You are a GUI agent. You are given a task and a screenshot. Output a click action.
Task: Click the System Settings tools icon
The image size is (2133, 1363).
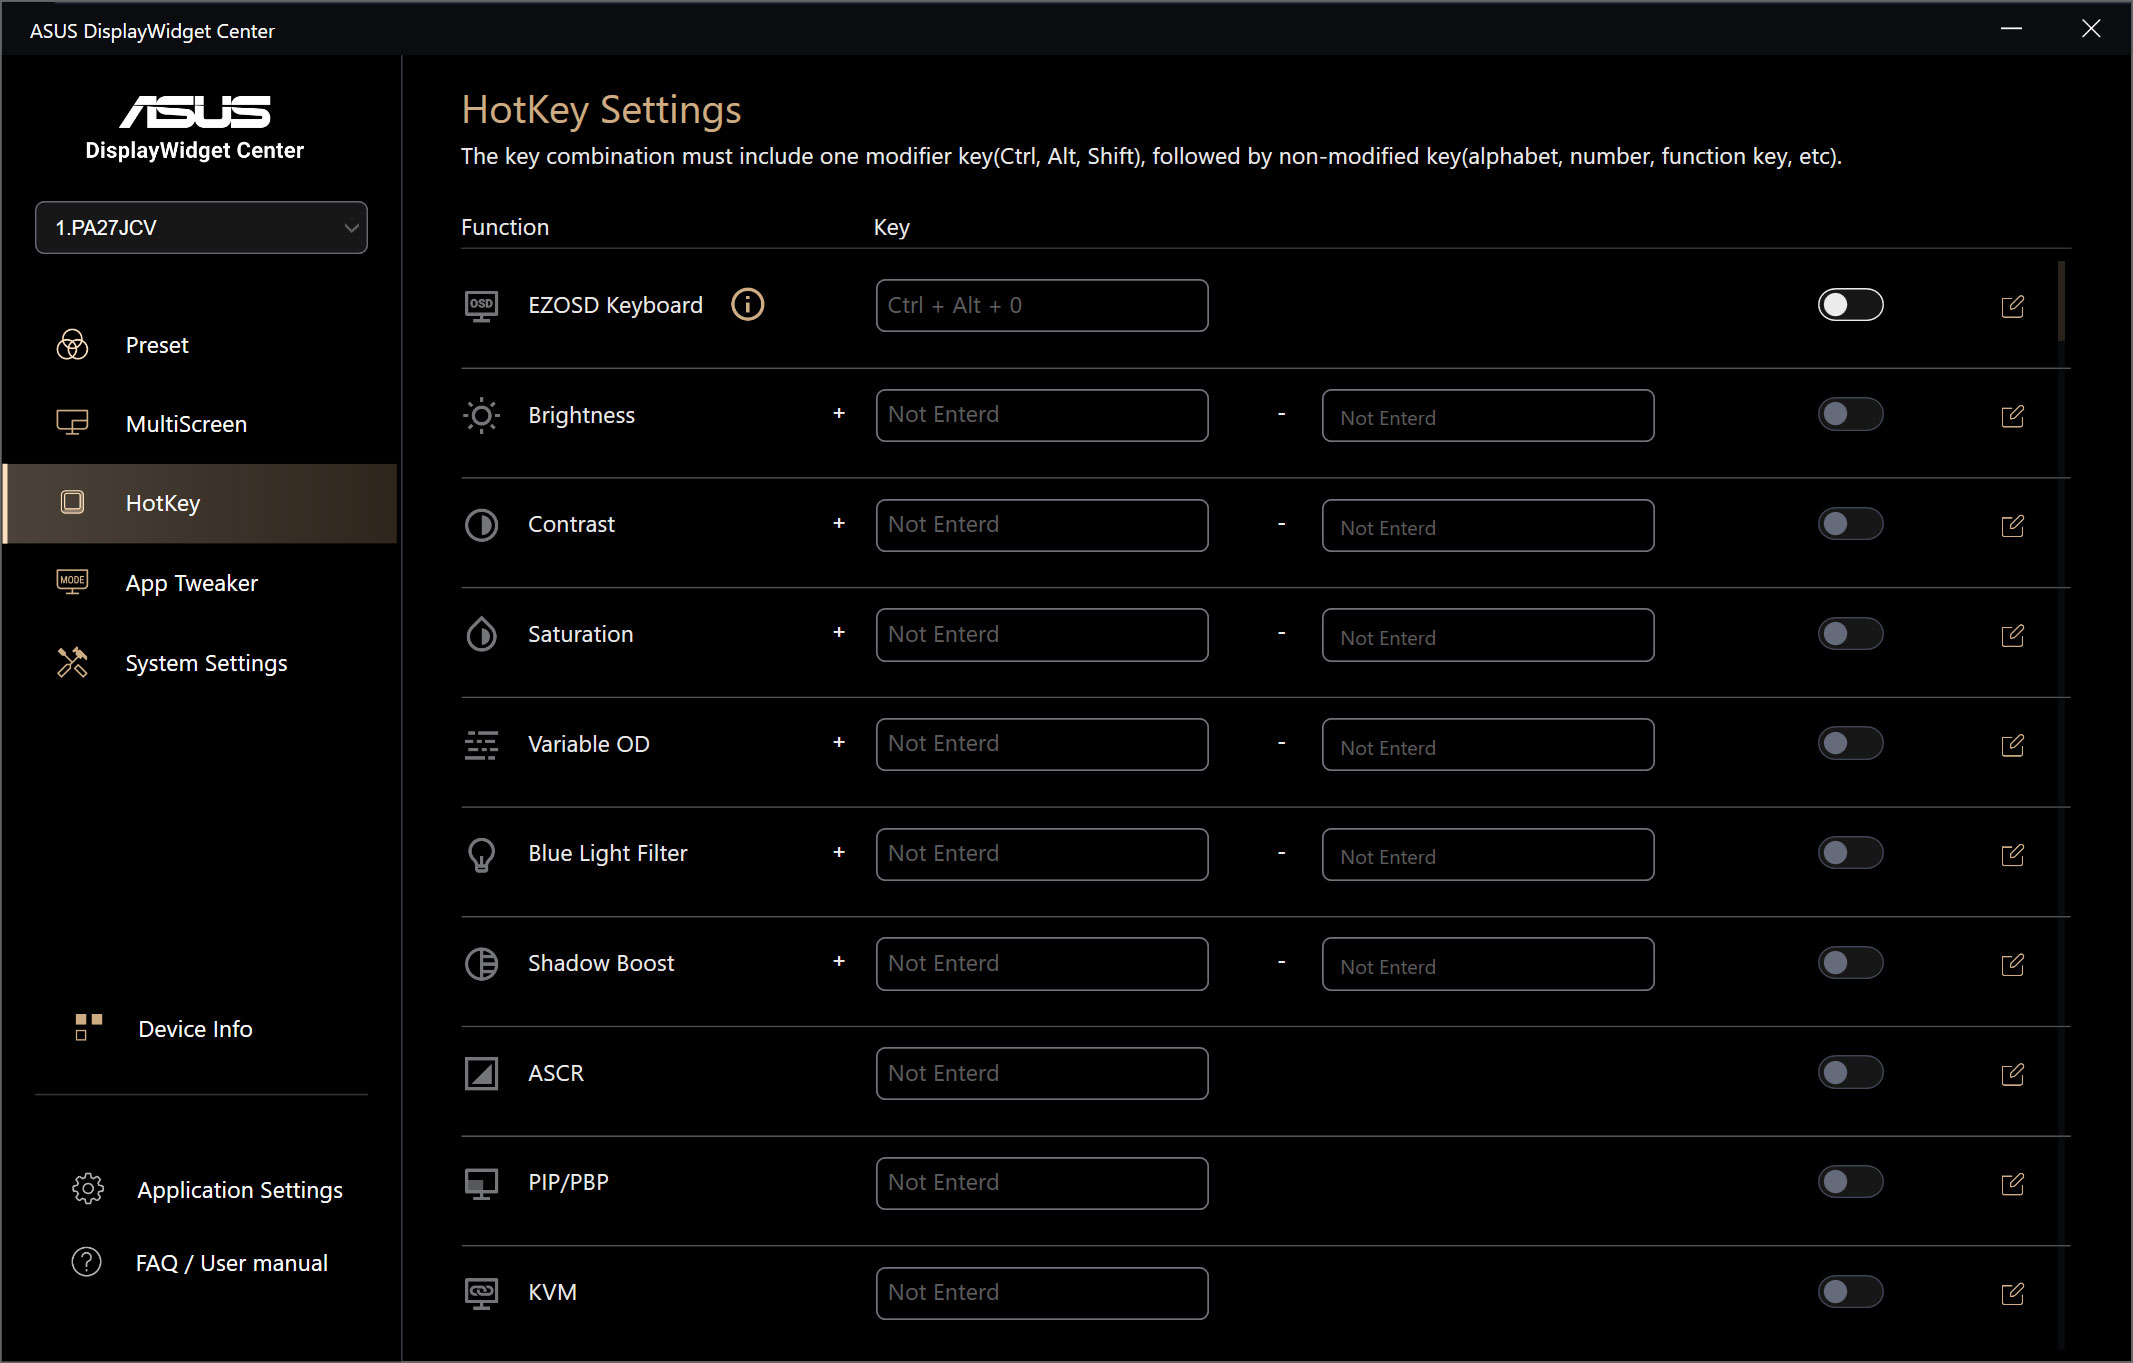(72, 662)
